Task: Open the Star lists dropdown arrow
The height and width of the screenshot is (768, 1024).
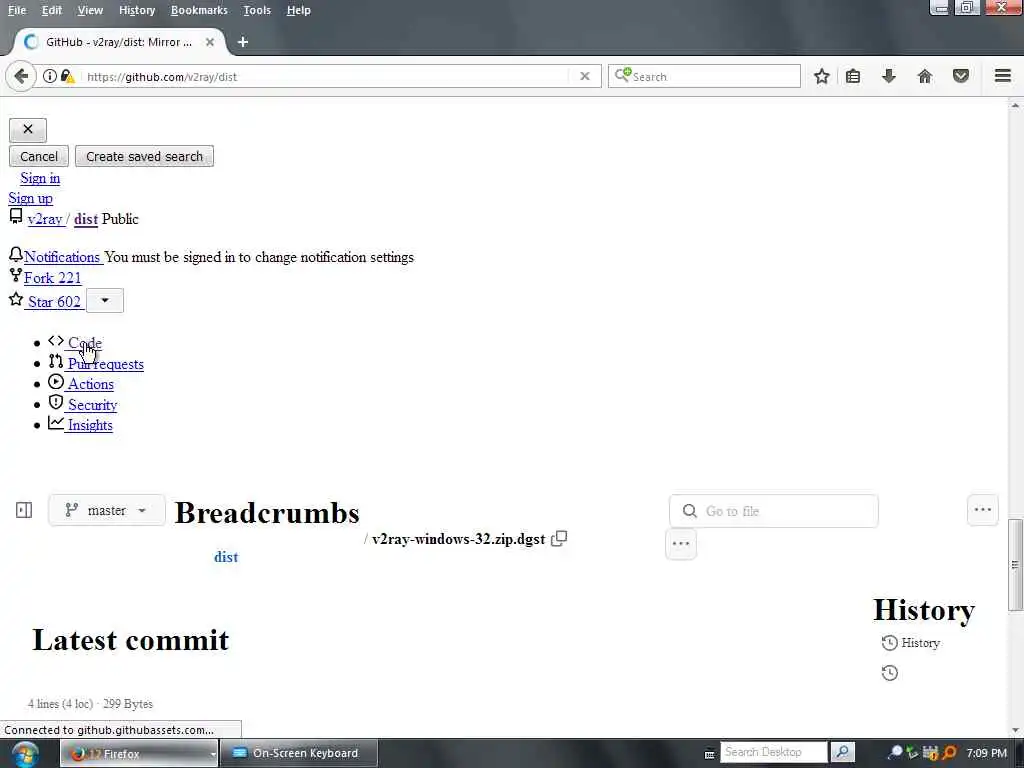Action: pyautogui.click(x=104, y=300)
